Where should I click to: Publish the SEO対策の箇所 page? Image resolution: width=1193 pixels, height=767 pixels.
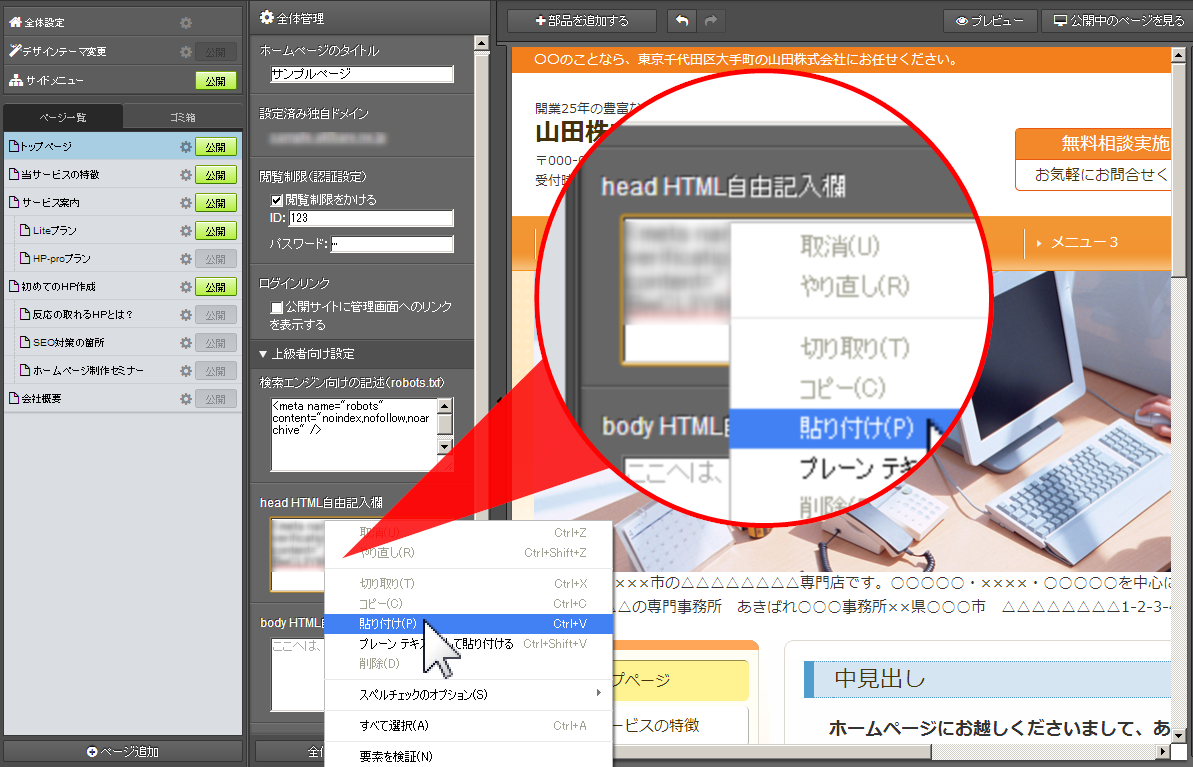[x=216, y=342]
